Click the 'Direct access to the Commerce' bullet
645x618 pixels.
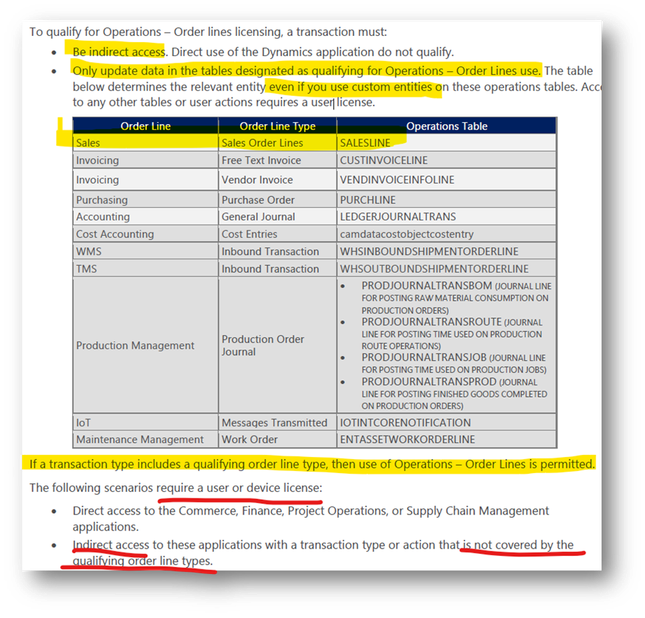[x=311, y=518]
